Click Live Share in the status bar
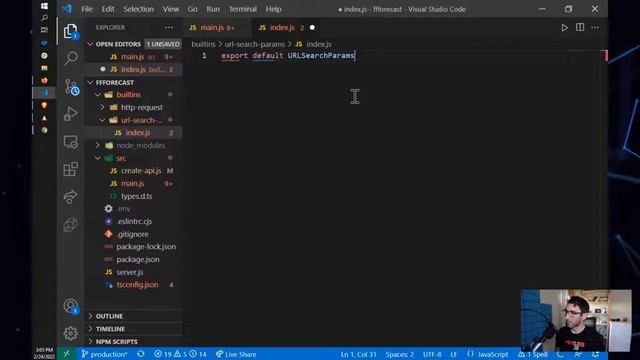Image resolution: width=640 pixels, height=360 pixels. pos(236,354)
